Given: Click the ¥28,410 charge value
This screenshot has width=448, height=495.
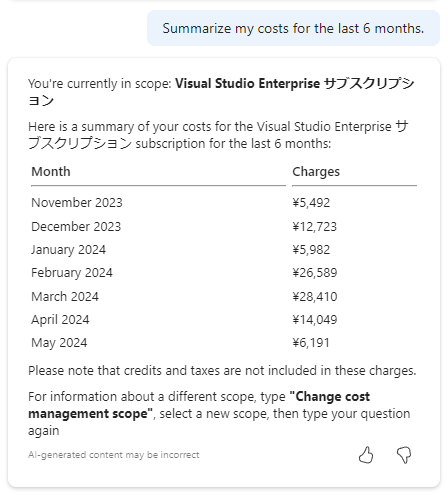Looking at the screenshot, I should click(315, 297).
